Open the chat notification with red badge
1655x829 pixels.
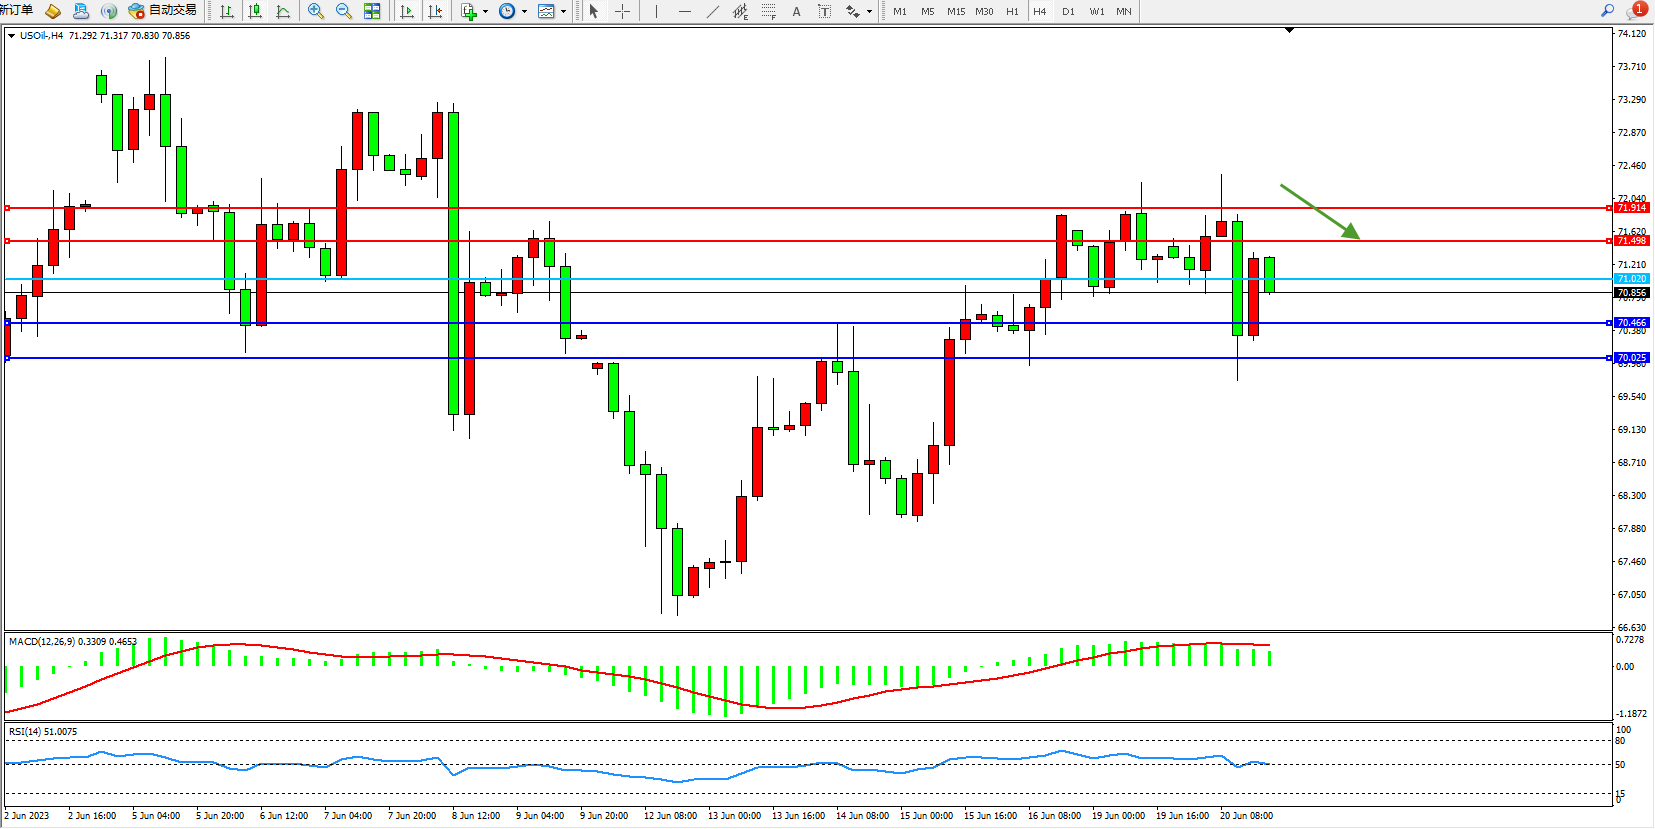(1636, 10)
